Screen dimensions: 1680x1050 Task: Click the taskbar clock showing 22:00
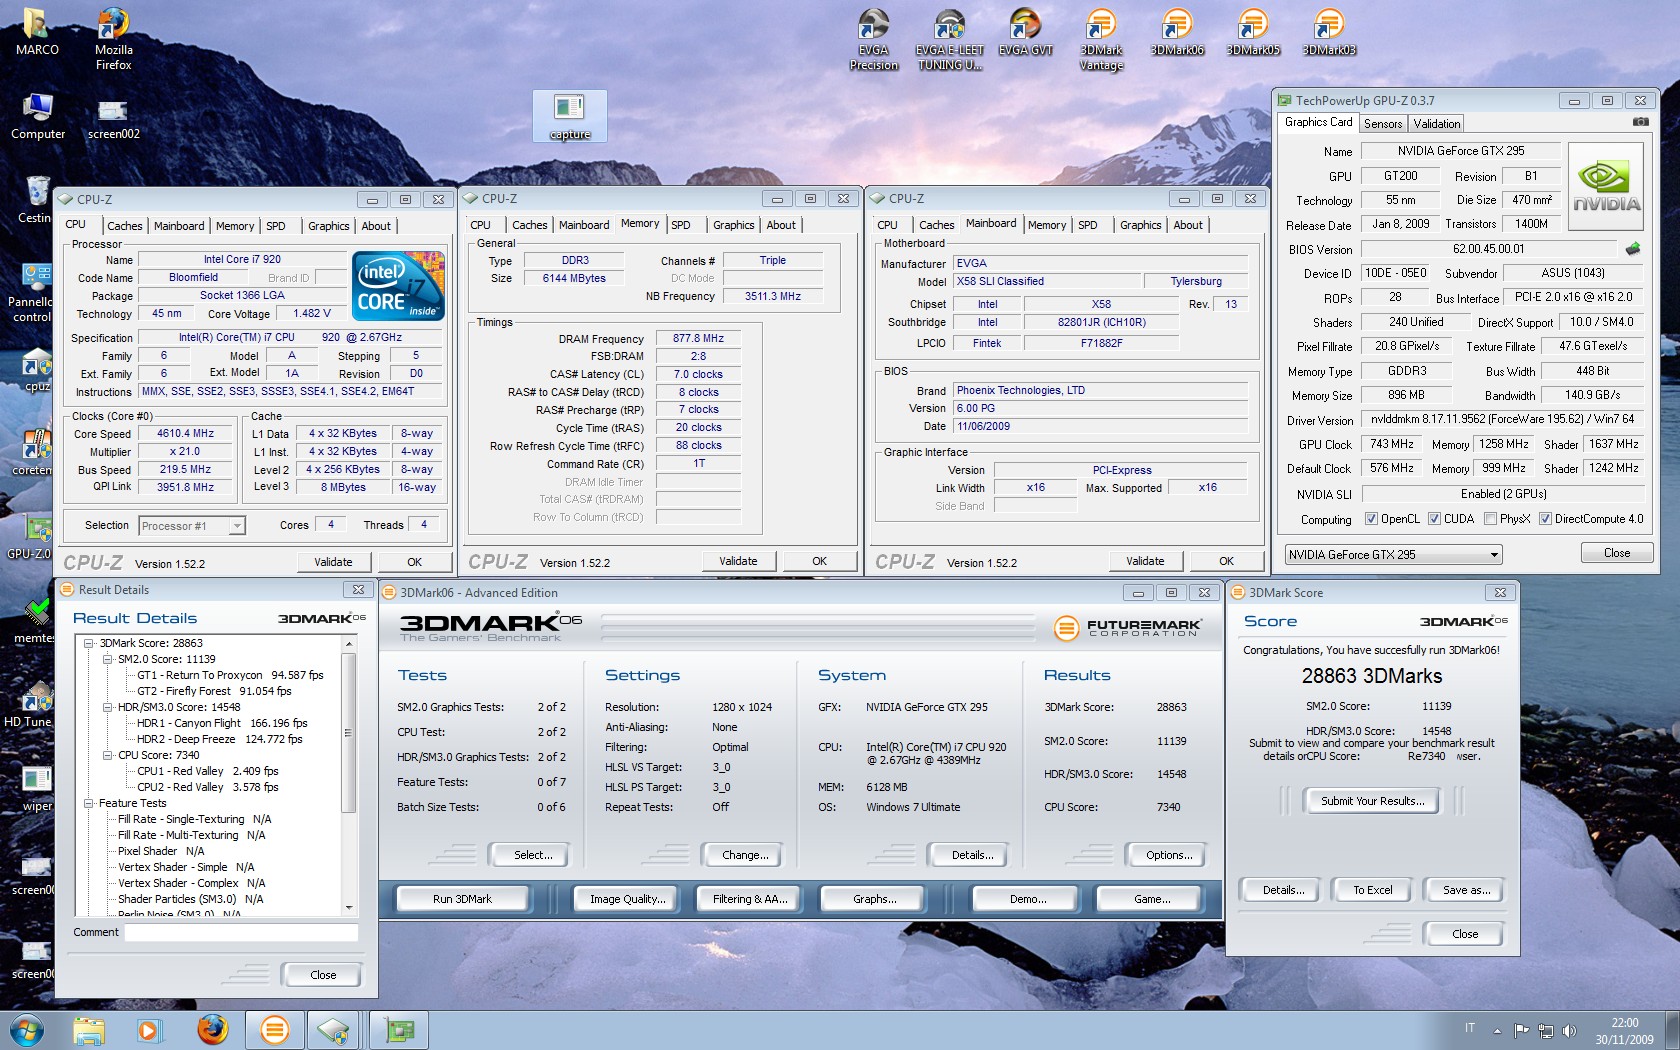coord(1624,1031)
